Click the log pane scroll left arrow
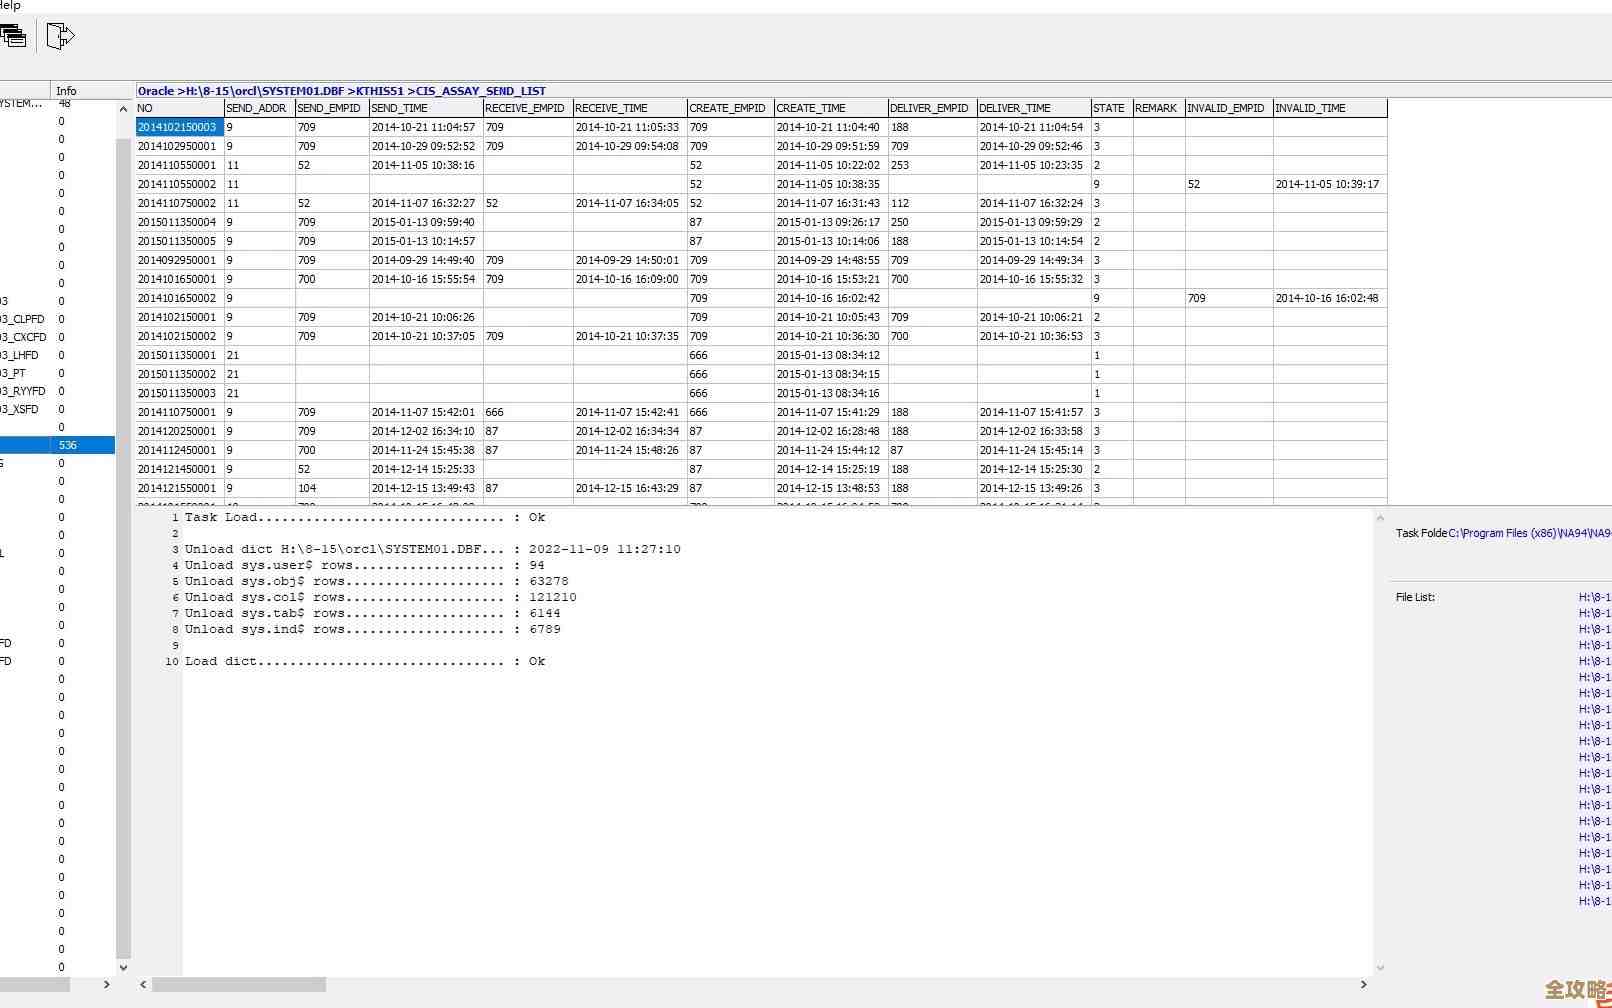 pyautogui.click(x=144, y=985)
